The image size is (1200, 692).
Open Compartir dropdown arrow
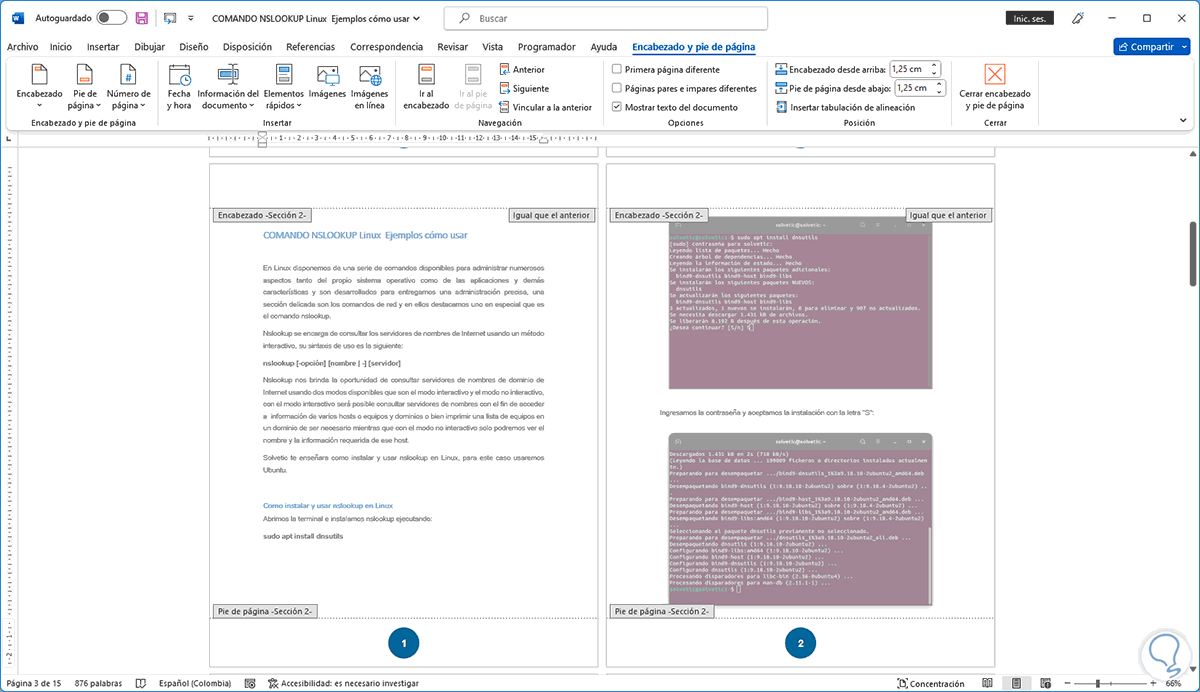(x=1183, y=47)
